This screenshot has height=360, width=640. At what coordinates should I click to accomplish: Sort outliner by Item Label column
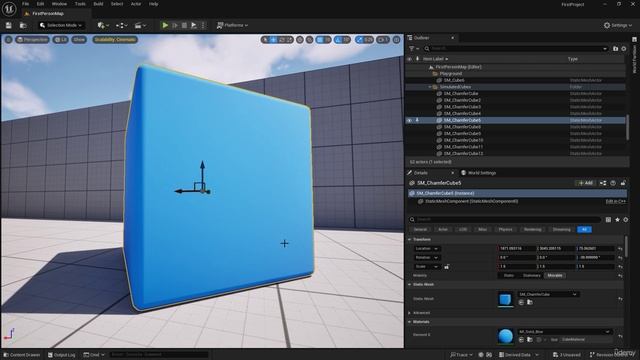tap(435, 59)
